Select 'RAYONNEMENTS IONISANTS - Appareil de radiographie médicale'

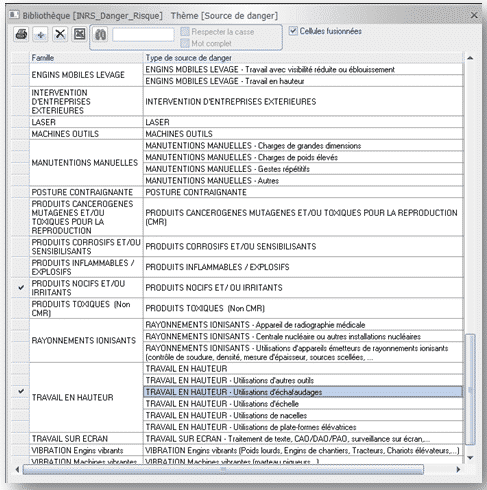[303, 325]
